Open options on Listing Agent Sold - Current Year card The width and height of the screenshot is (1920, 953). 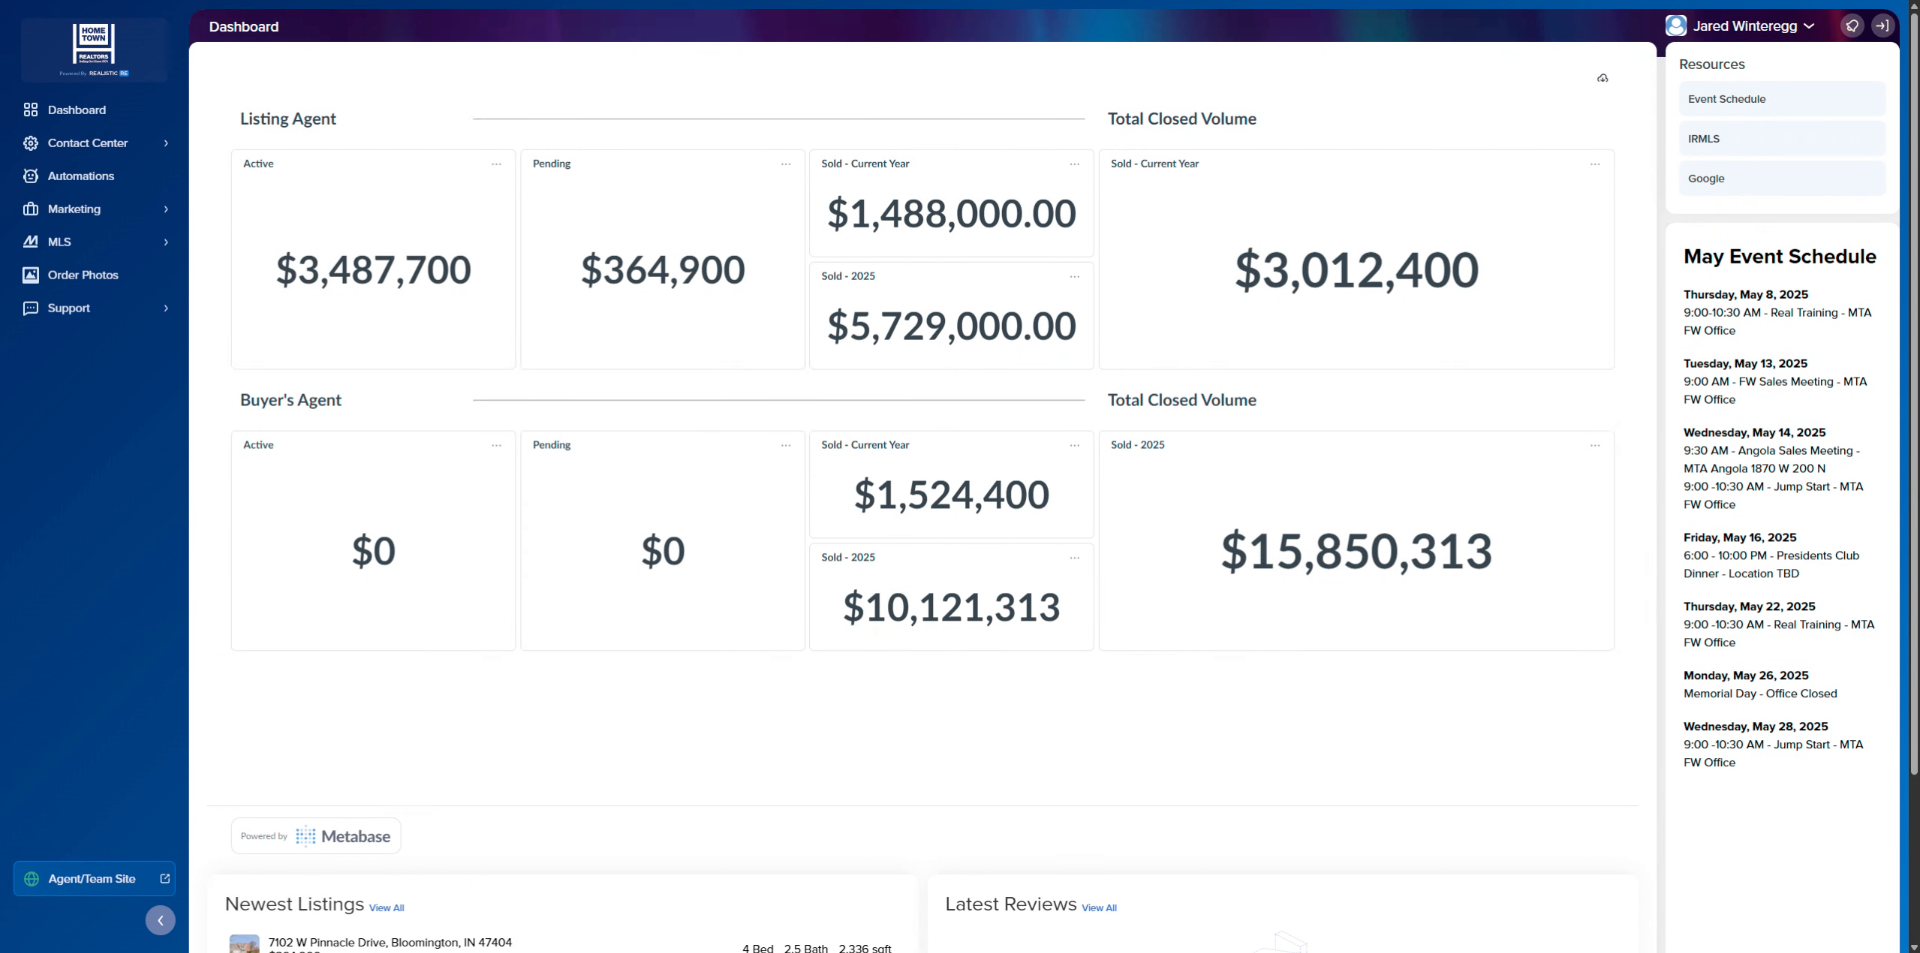(1075, 164)
